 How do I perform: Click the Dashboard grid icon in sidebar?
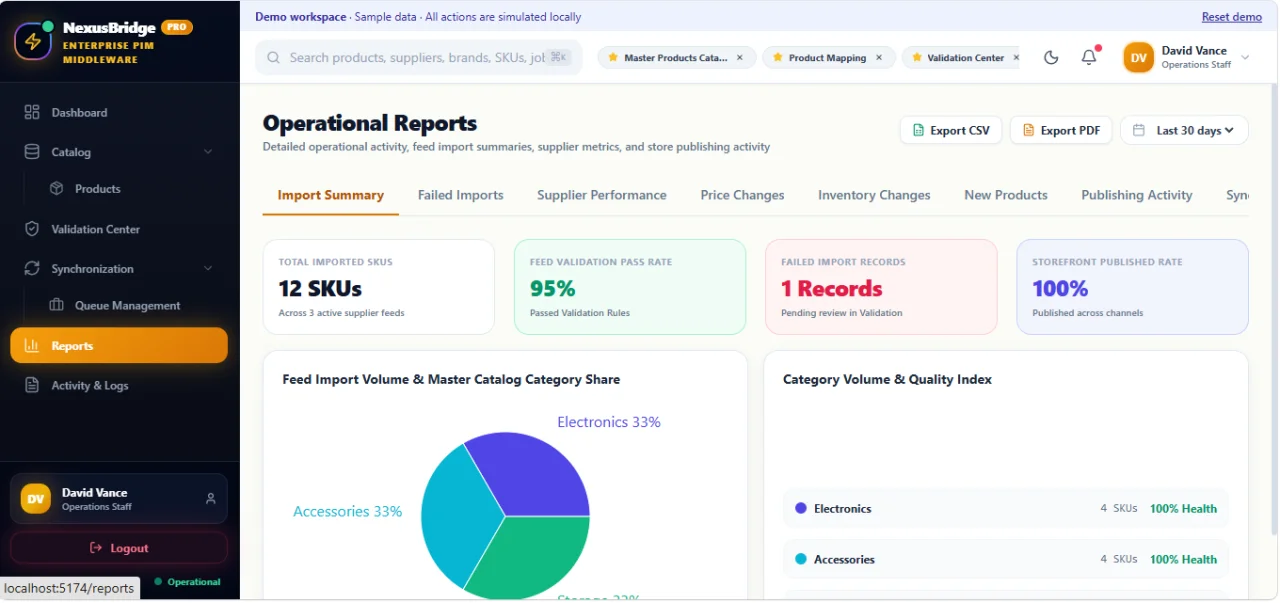(32, 112)
